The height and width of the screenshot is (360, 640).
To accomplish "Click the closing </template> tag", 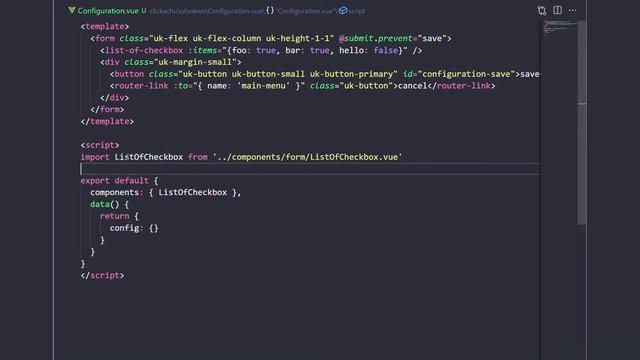I will 107,122.
